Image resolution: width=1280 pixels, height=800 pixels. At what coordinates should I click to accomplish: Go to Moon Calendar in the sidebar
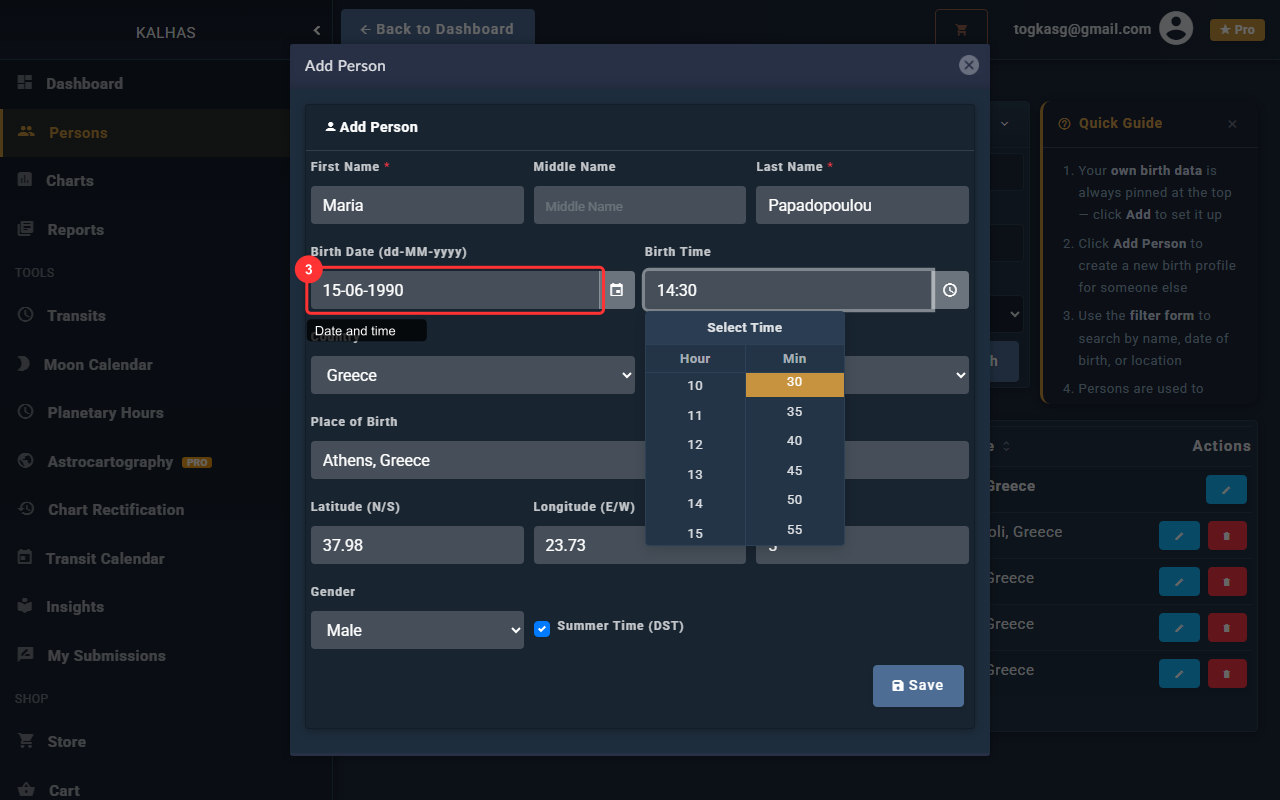(98, 365)
